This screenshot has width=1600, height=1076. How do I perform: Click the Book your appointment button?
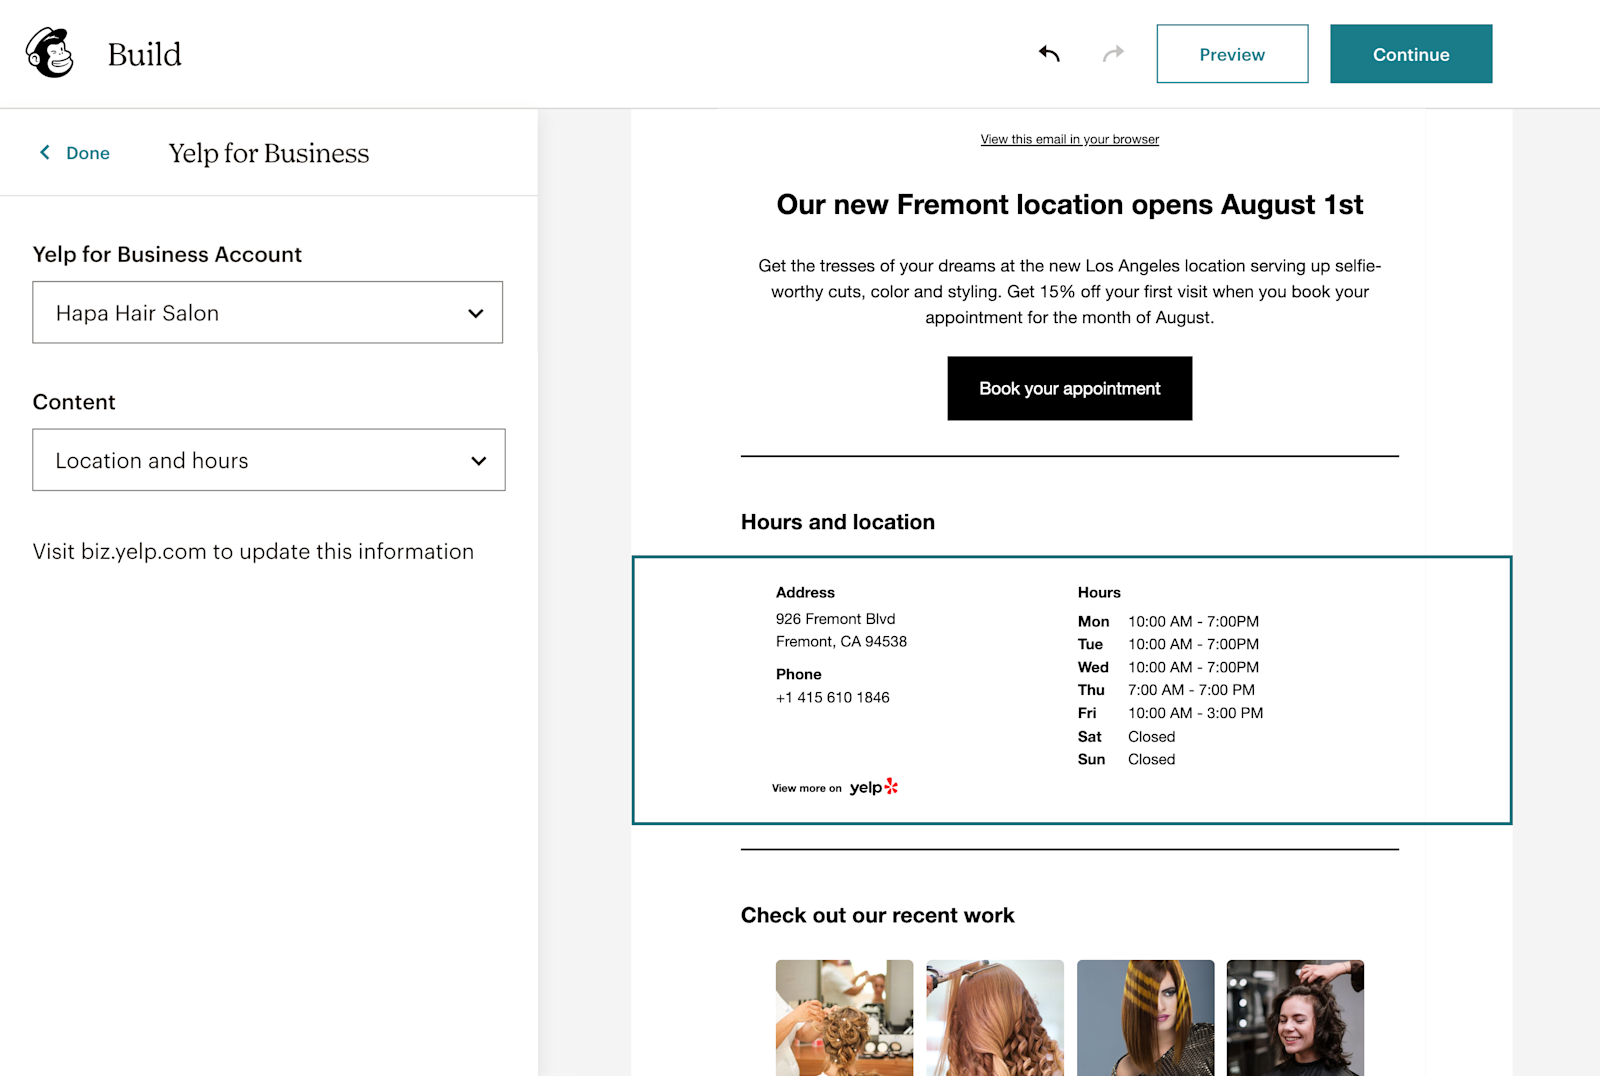pos(1069,388)
